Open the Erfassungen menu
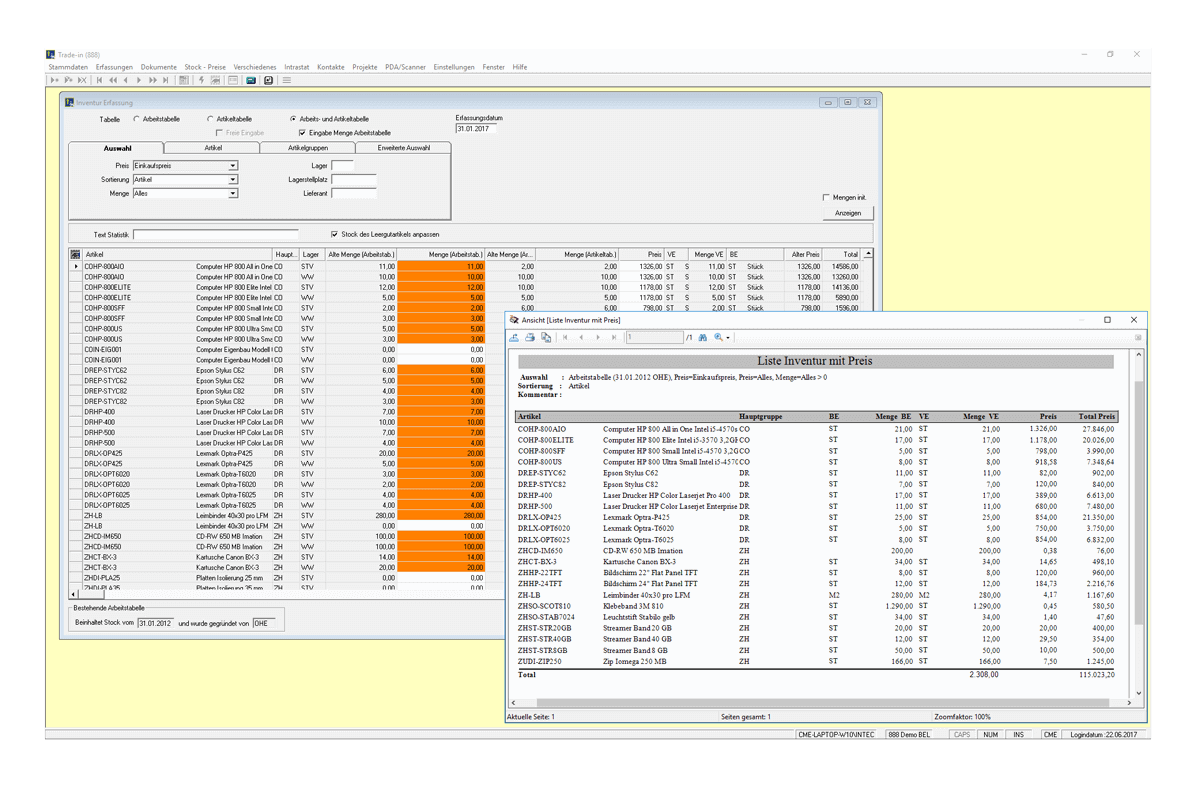 (115, 67)
